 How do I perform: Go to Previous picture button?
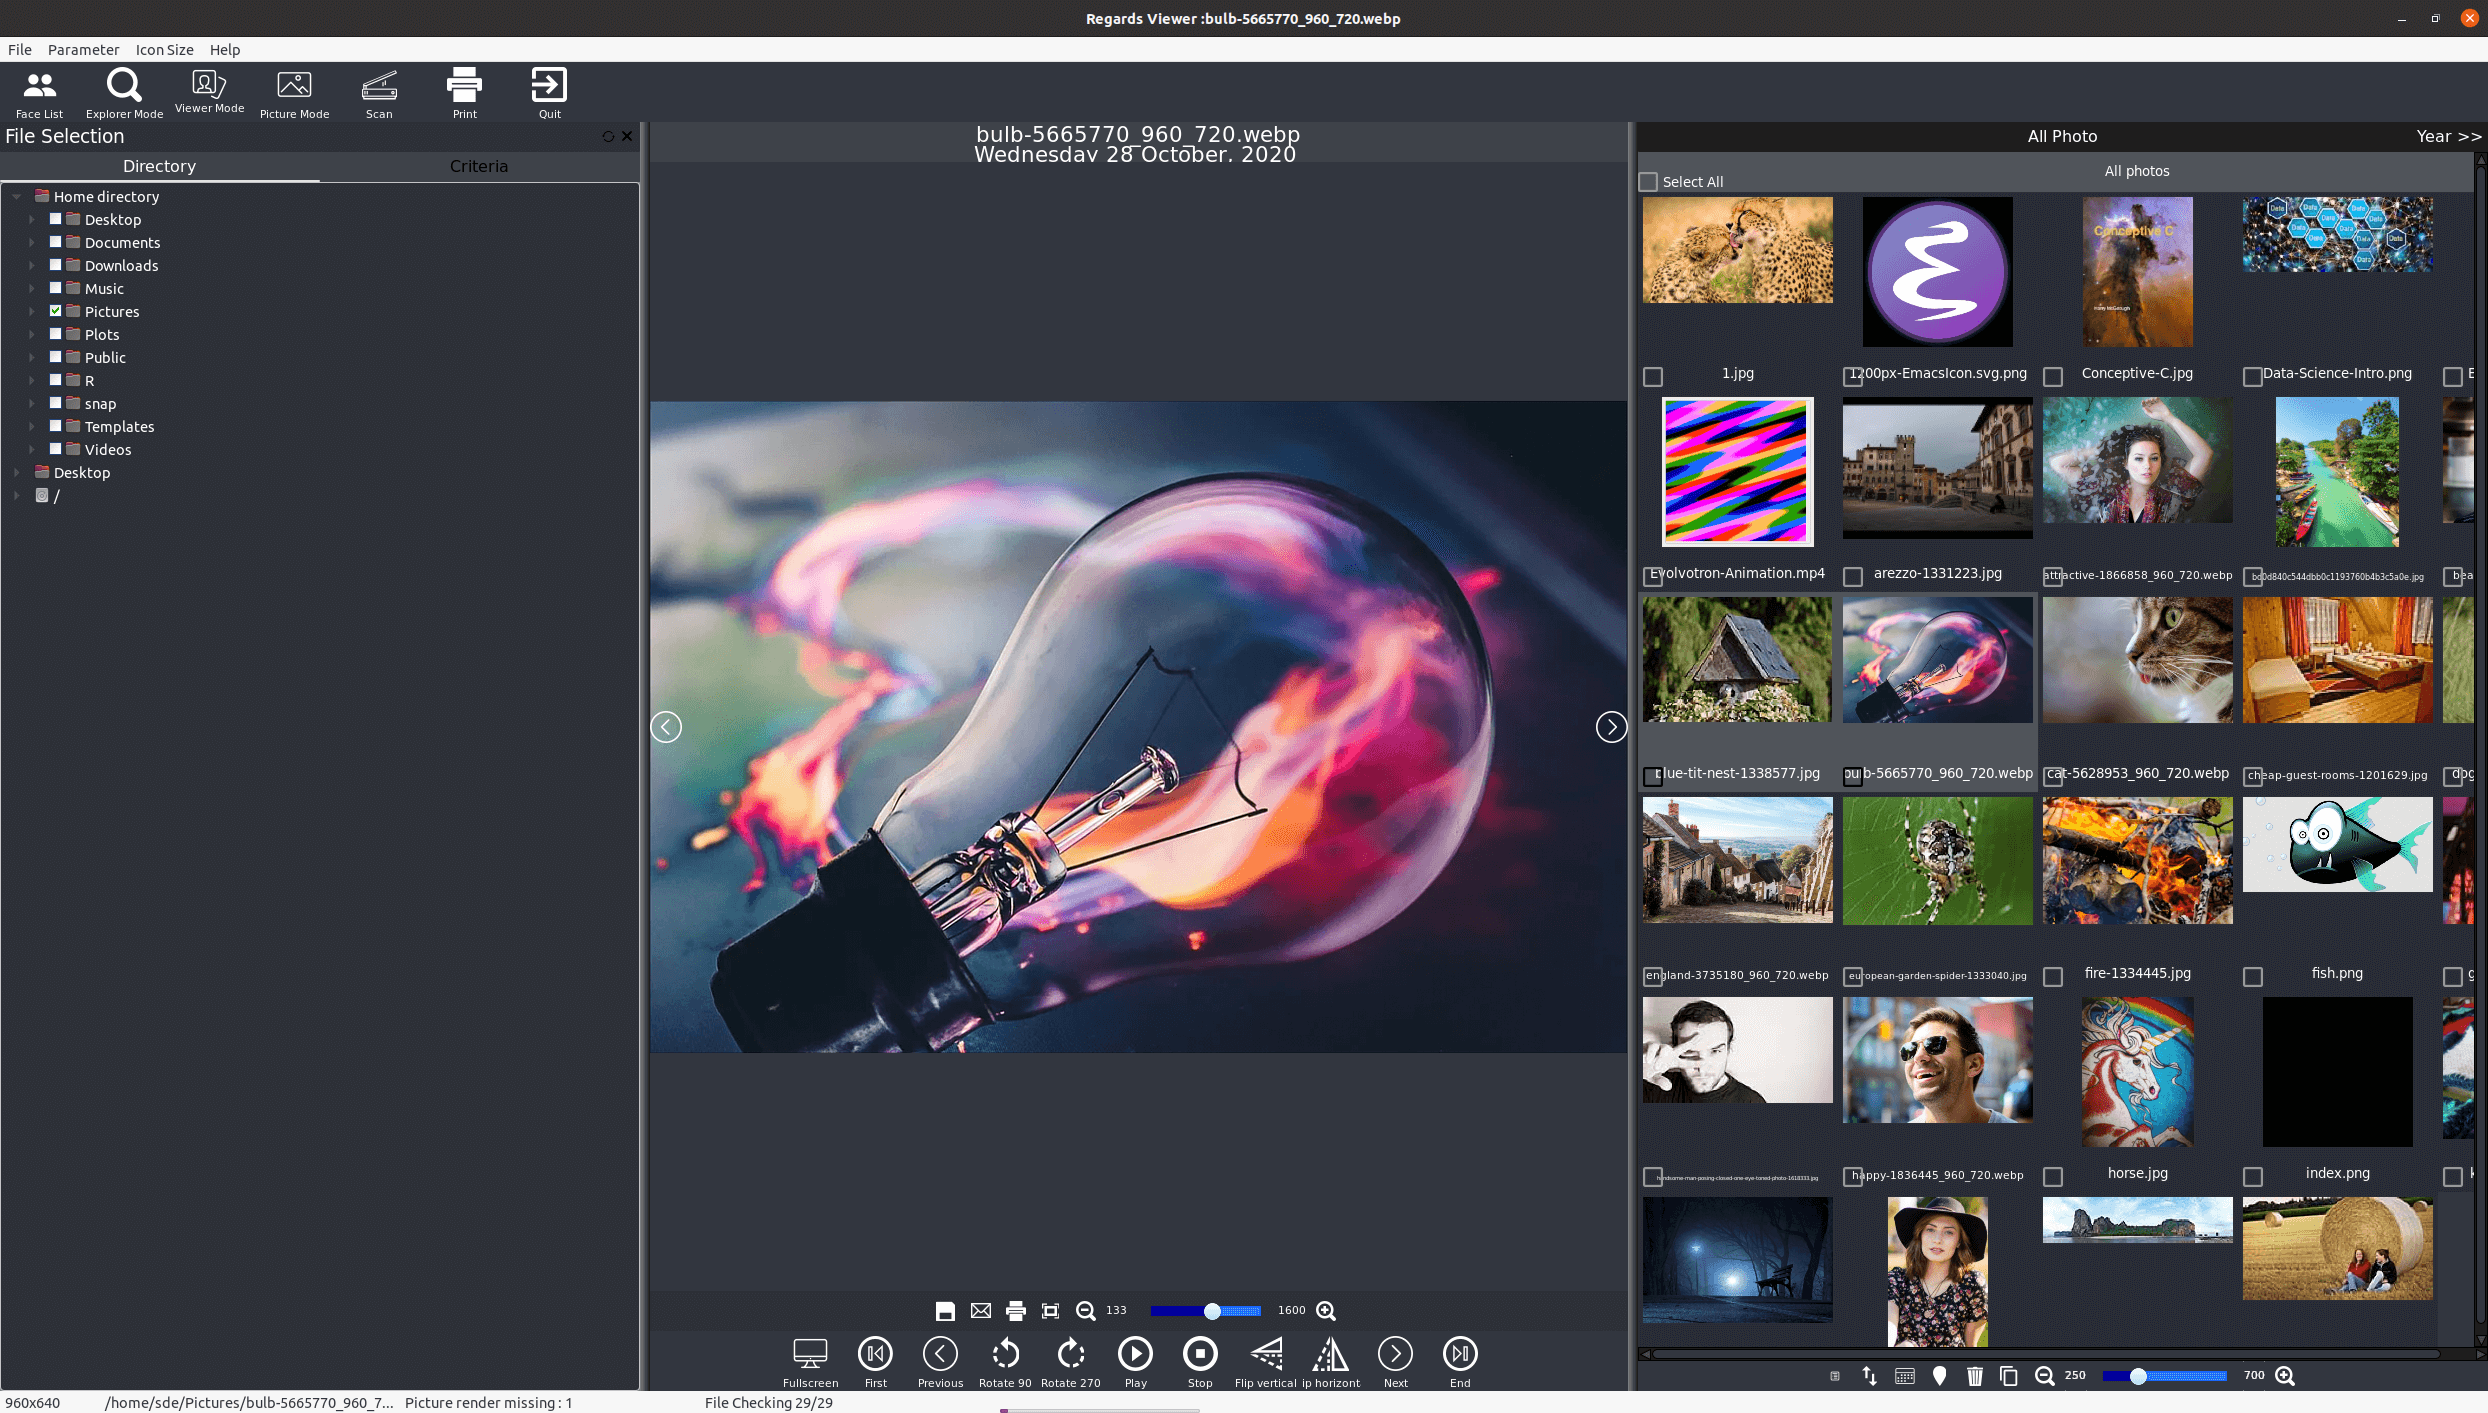point(940,1363)
